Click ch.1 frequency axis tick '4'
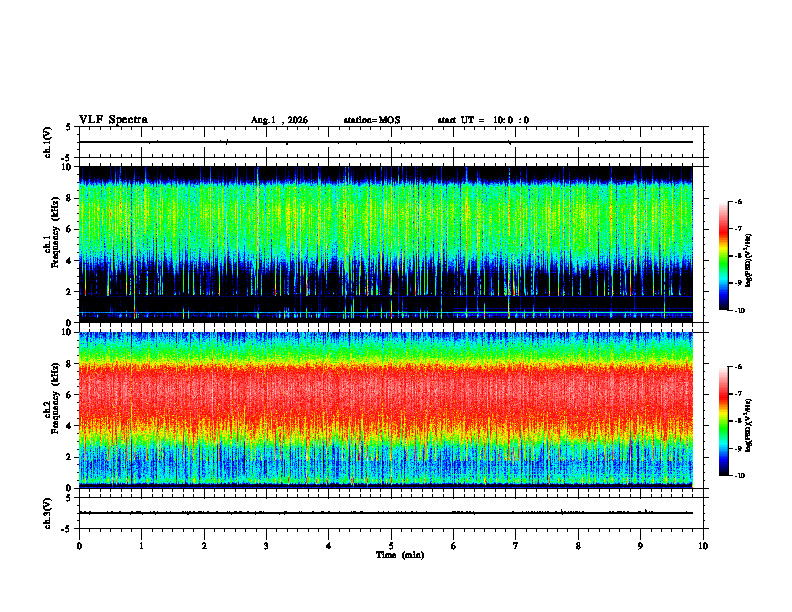This screenshot has width=792, height=612. pos(70,261)
